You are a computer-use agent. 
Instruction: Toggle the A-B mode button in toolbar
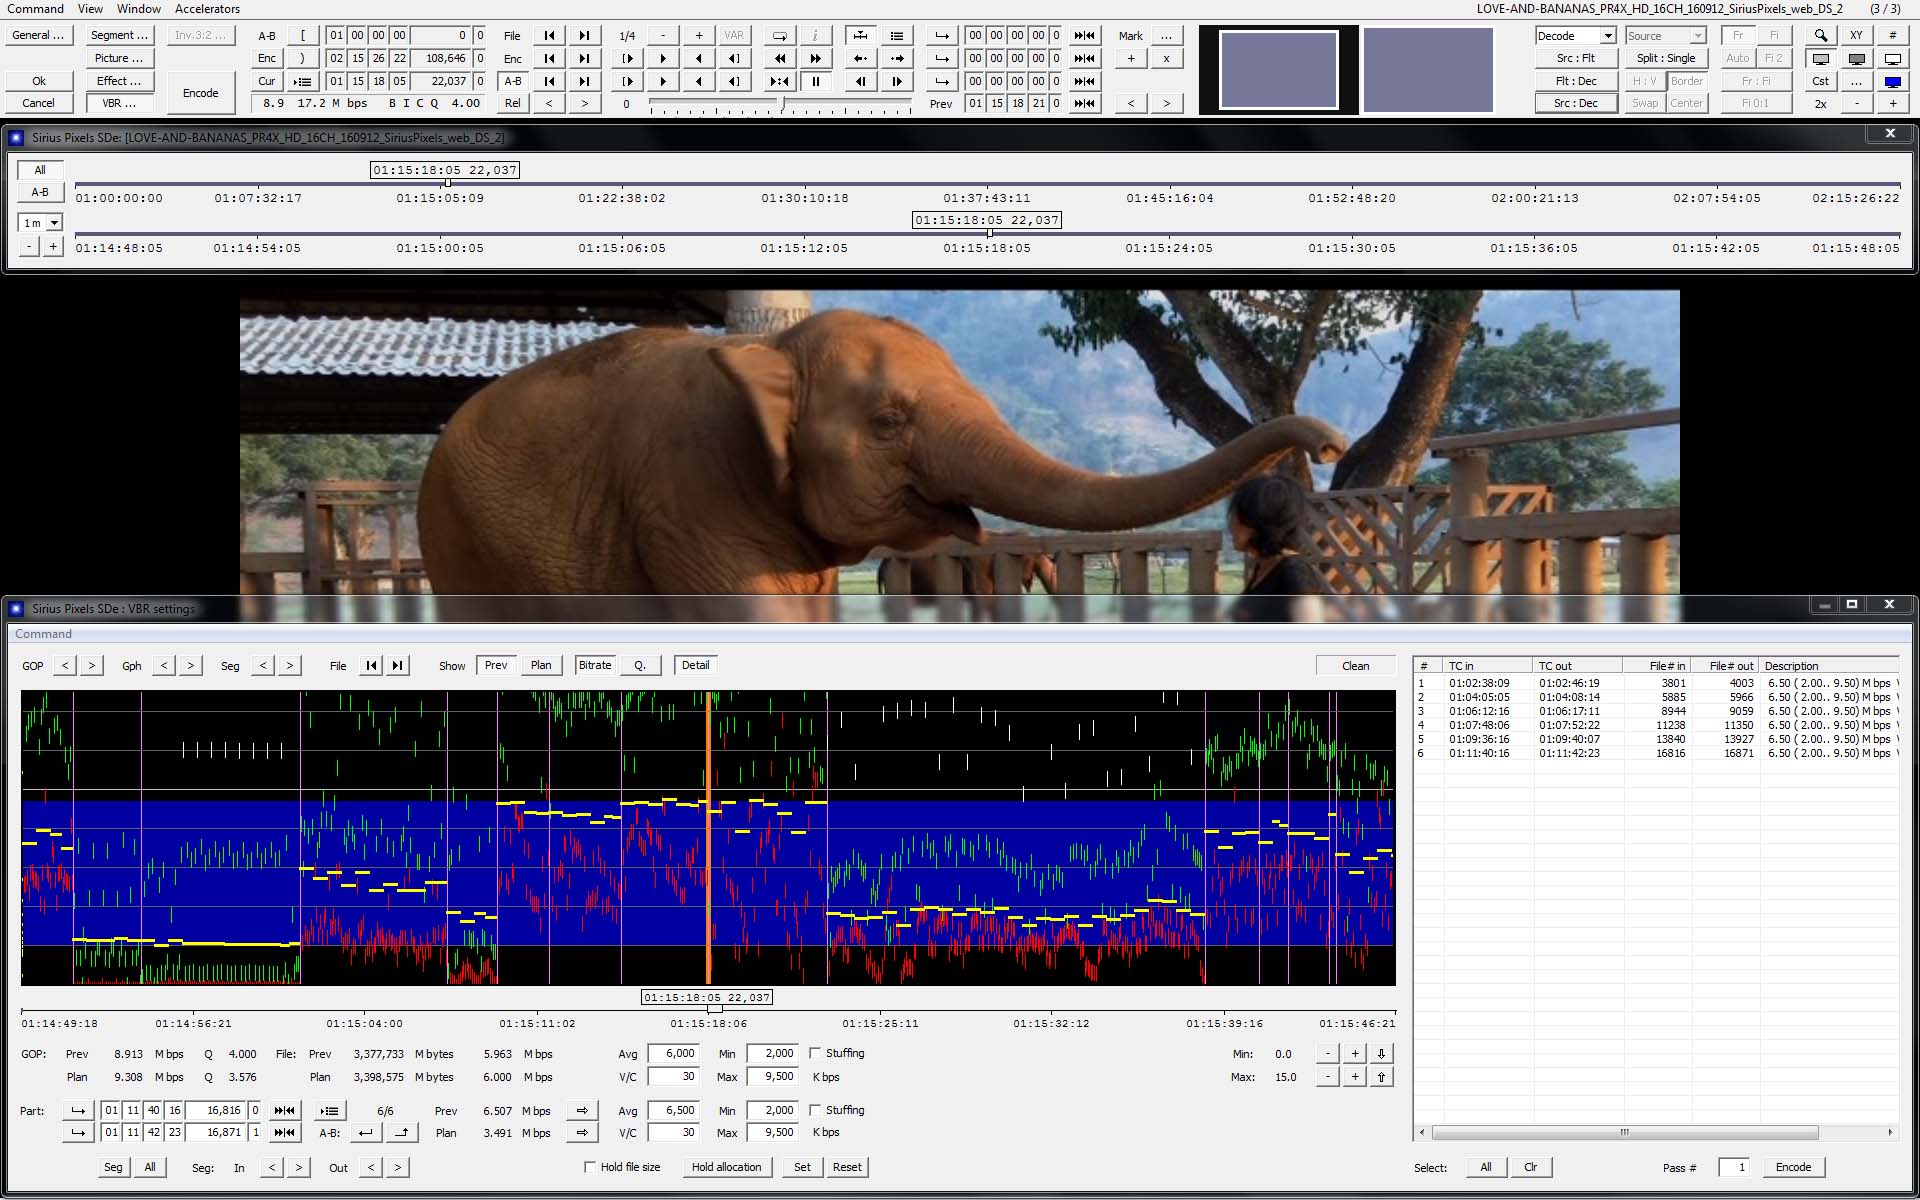tap(512, 81)
